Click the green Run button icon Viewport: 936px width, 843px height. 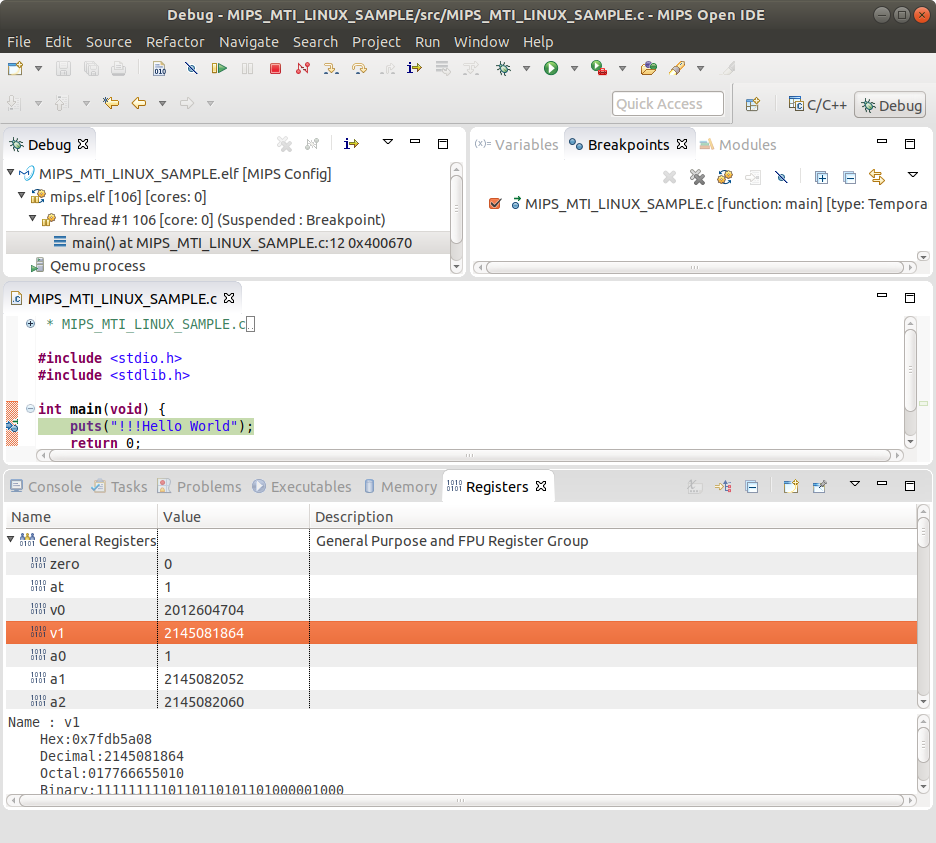click(550, 69)
